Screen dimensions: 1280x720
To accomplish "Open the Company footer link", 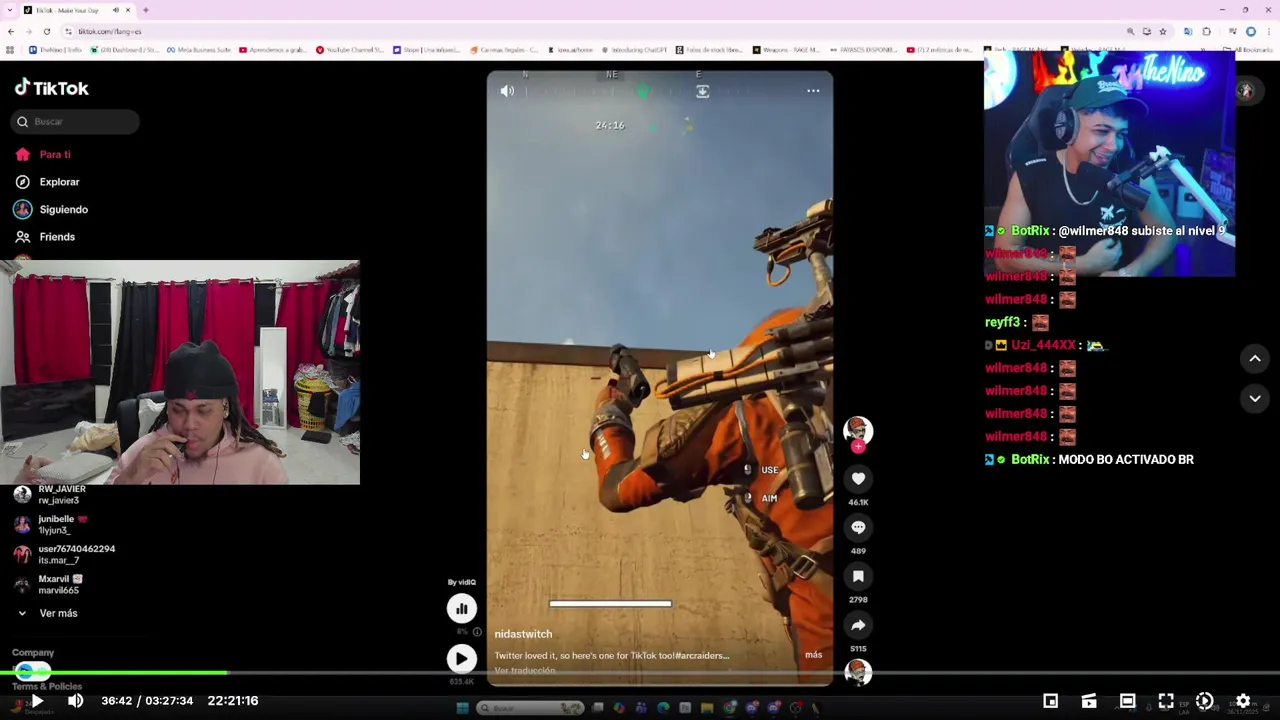I will (x=33, y=652).
